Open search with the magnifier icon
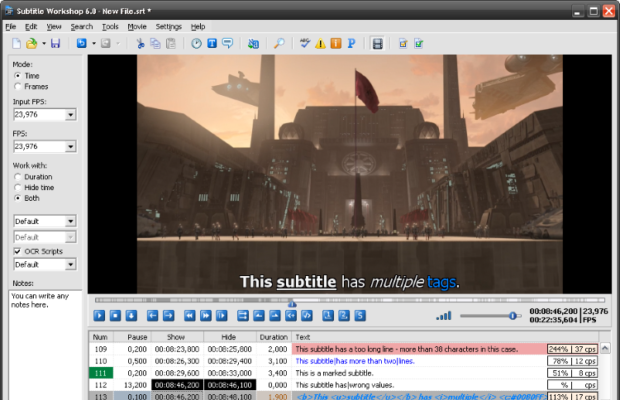 click(x=279, y=43)
